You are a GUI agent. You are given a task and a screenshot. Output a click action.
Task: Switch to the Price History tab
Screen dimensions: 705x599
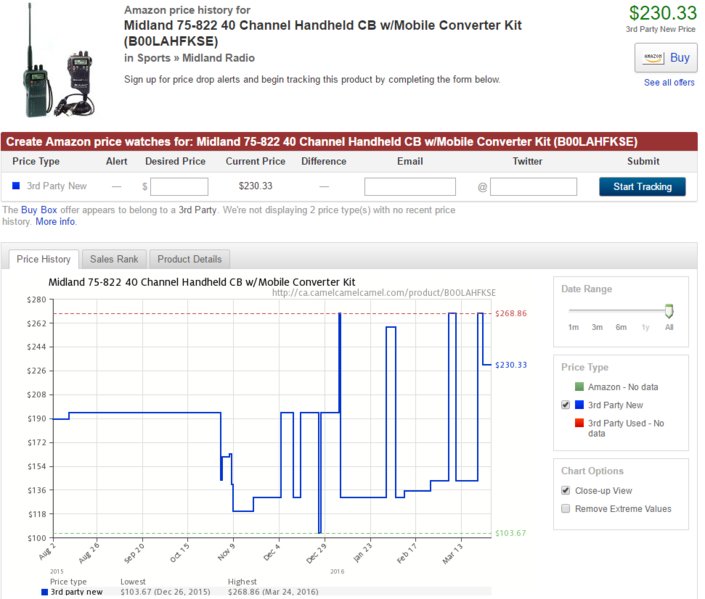(x=44, y=259)
